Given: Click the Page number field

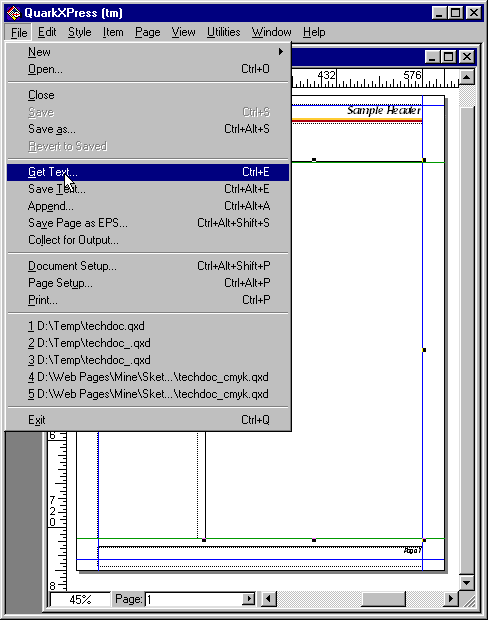Looking at the screenshot, I should [194, 599].
